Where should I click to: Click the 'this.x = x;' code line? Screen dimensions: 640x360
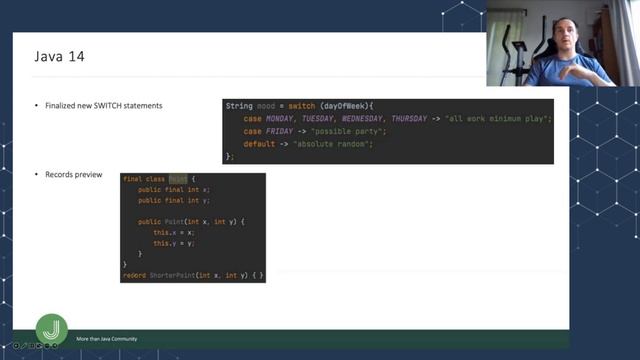coord(174,233)
